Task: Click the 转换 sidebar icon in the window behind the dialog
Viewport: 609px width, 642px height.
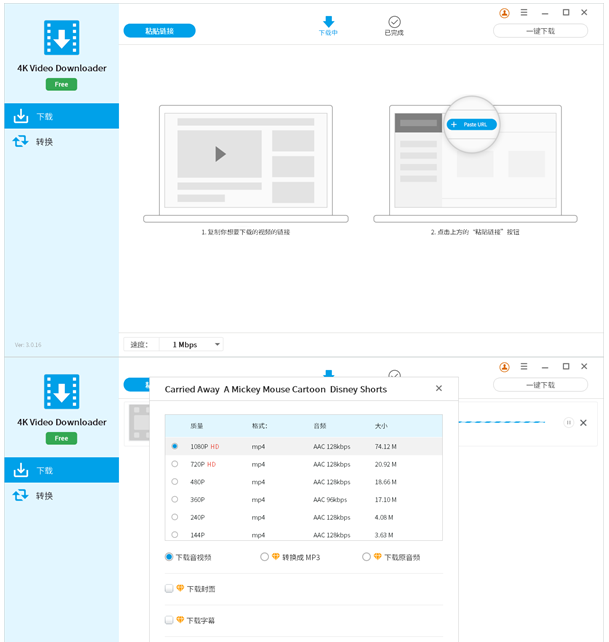Action: tap(20, 495)
